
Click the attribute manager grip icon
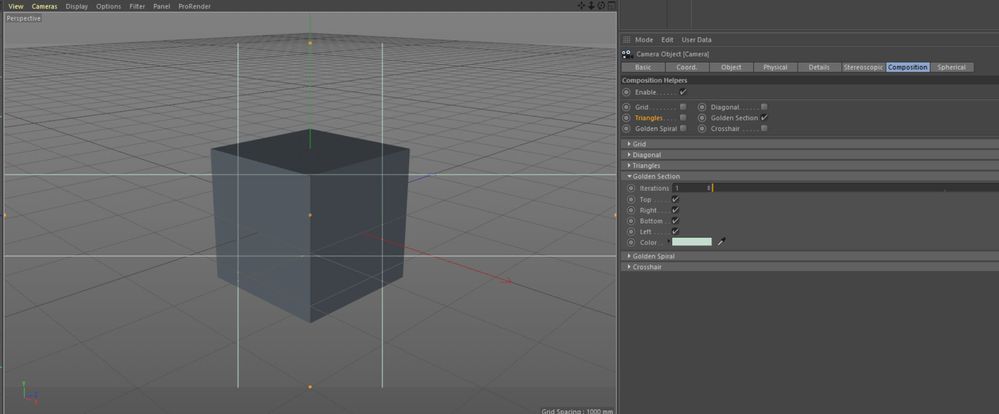(x=626, y=39)
